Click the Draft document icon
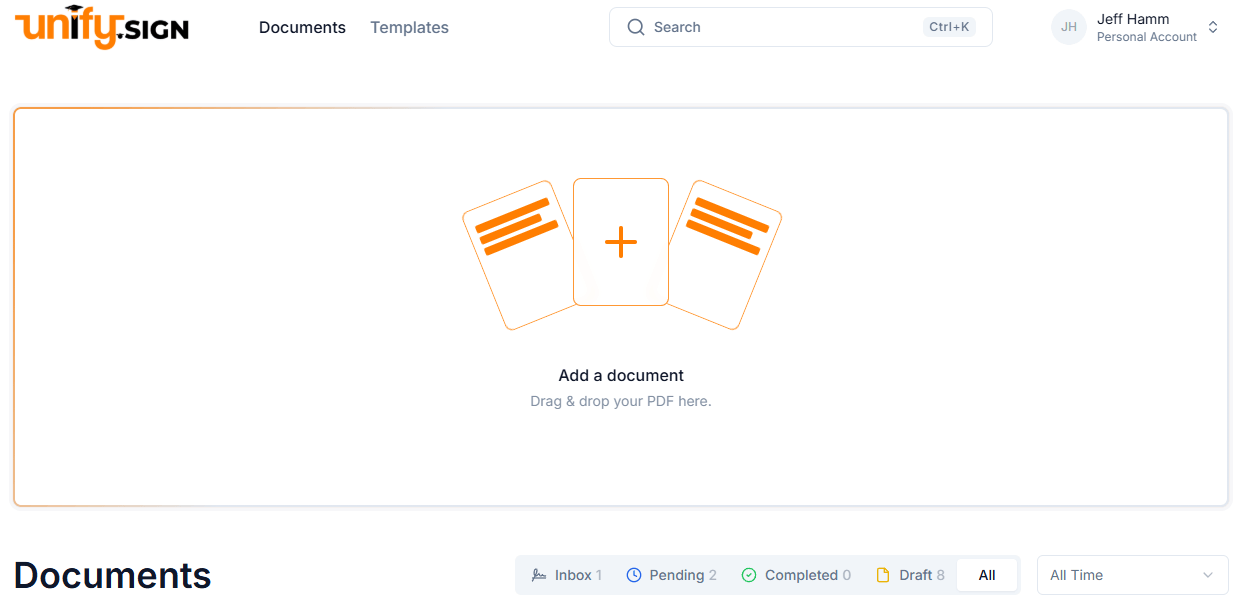This screenshot has height=614, width=1255. [x=881, y=574]
